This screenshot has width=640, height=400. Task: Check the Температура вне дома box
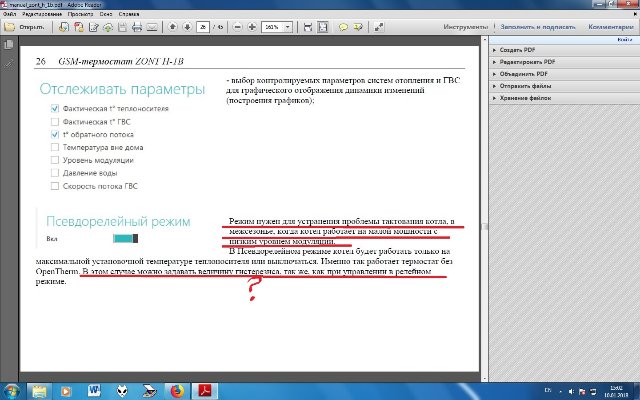pos(55,146)
